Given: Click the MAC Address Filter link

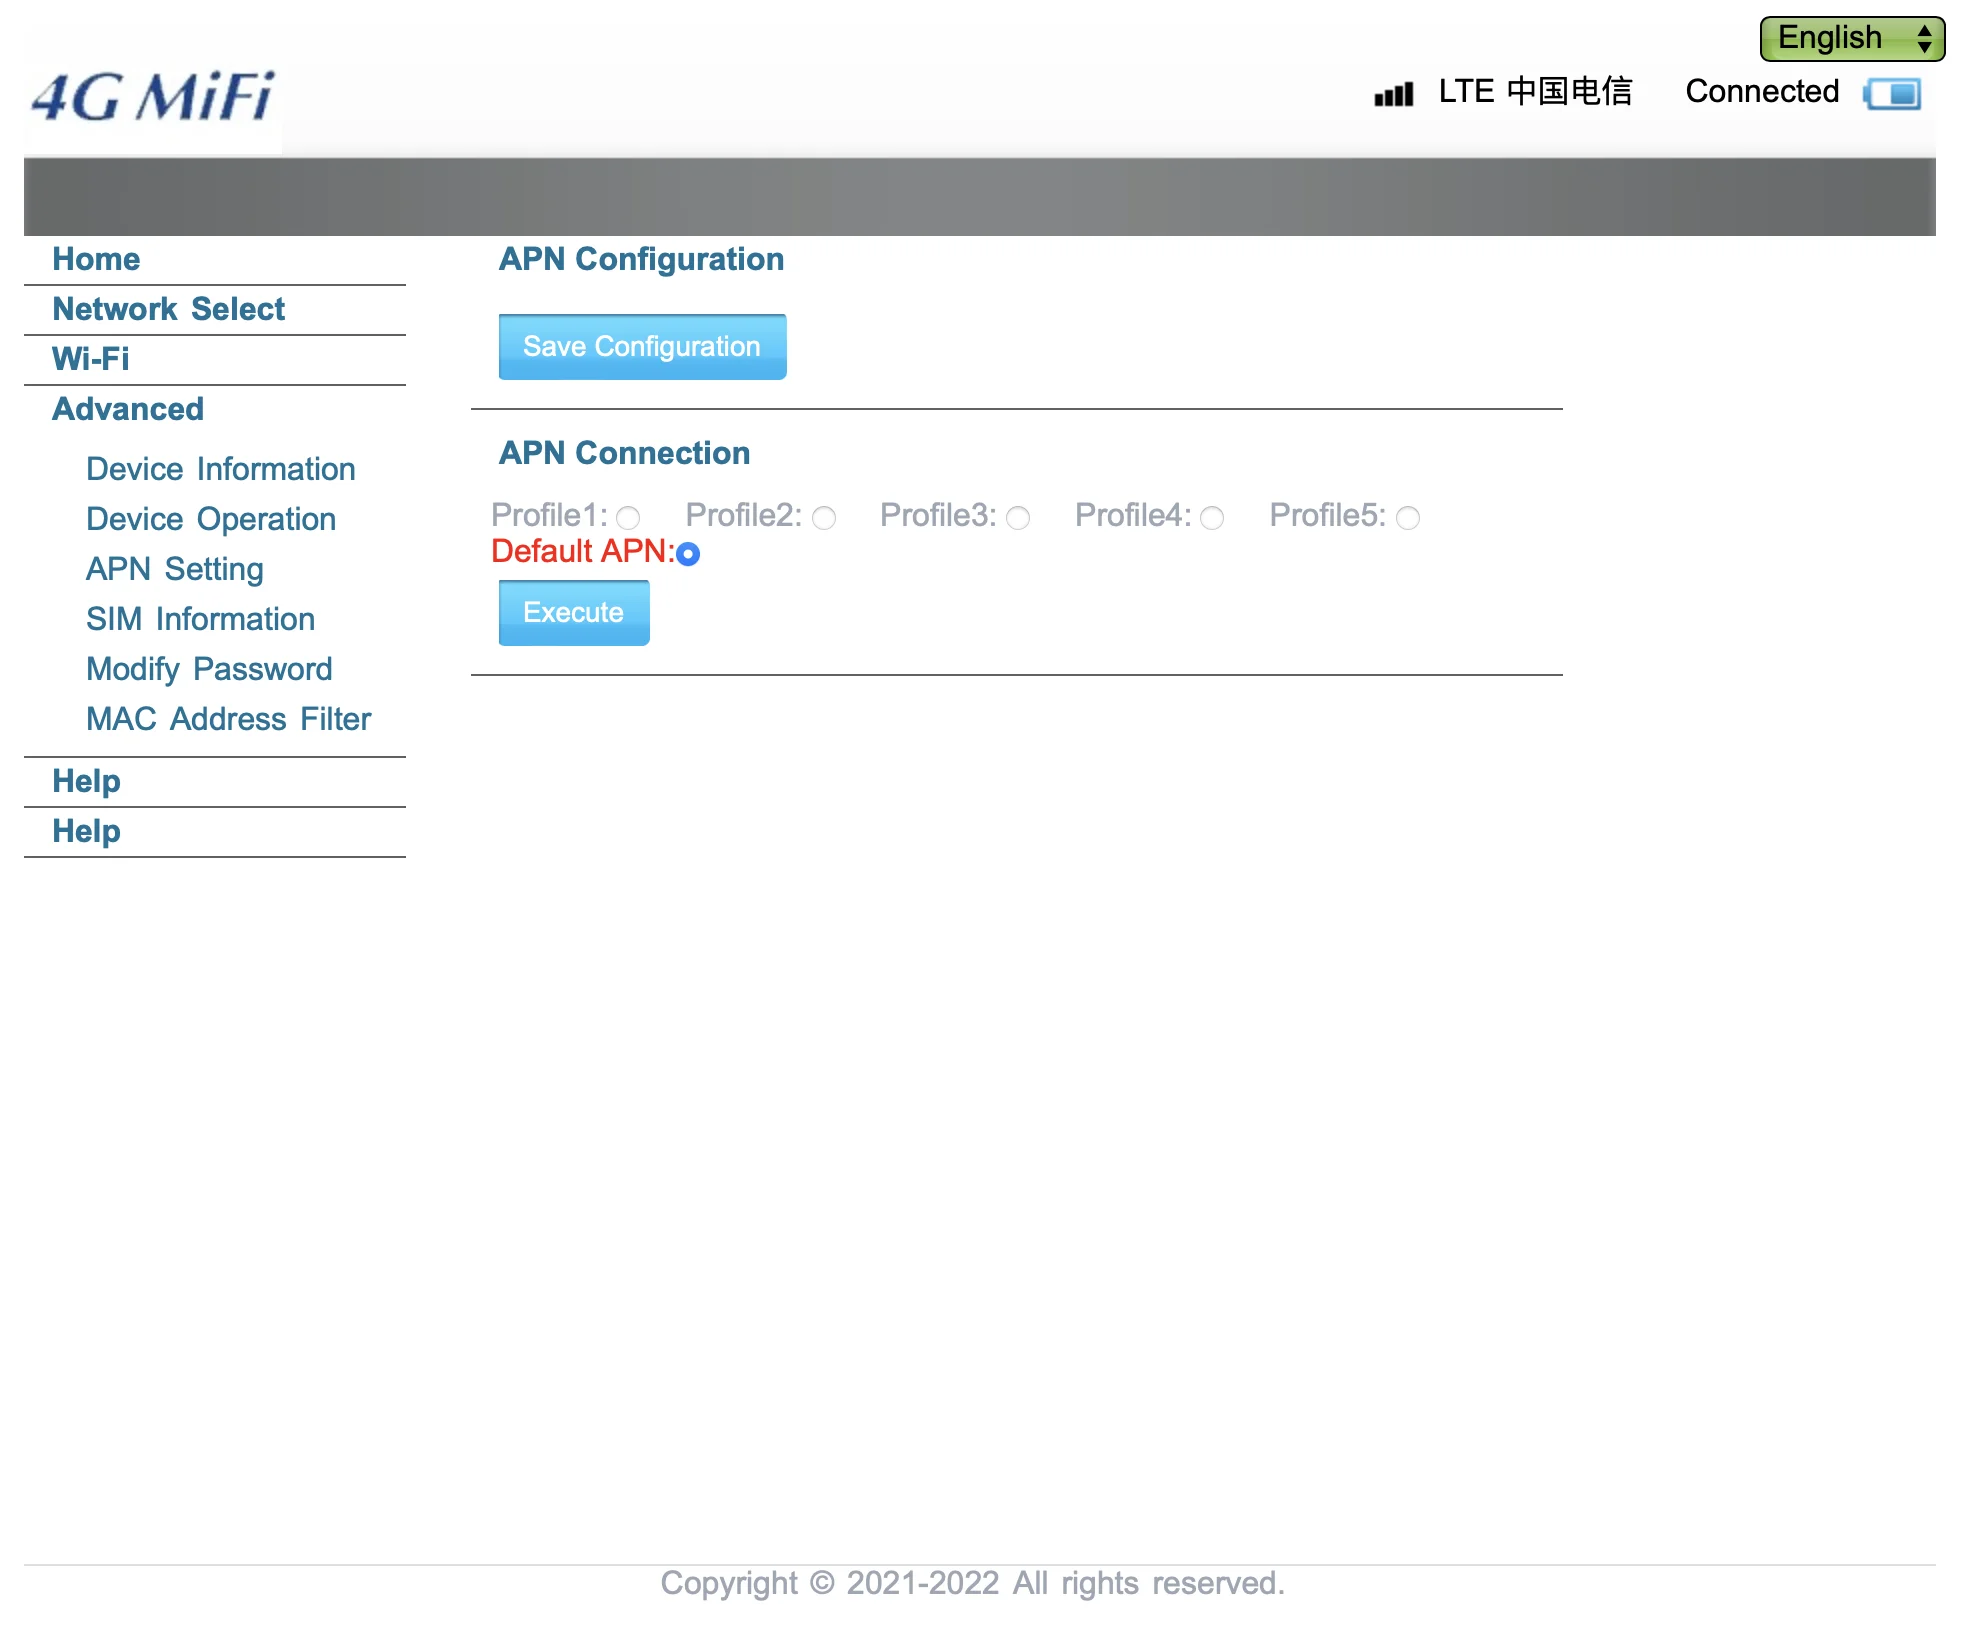Looking at the screenshot, I should pos(229,716).
